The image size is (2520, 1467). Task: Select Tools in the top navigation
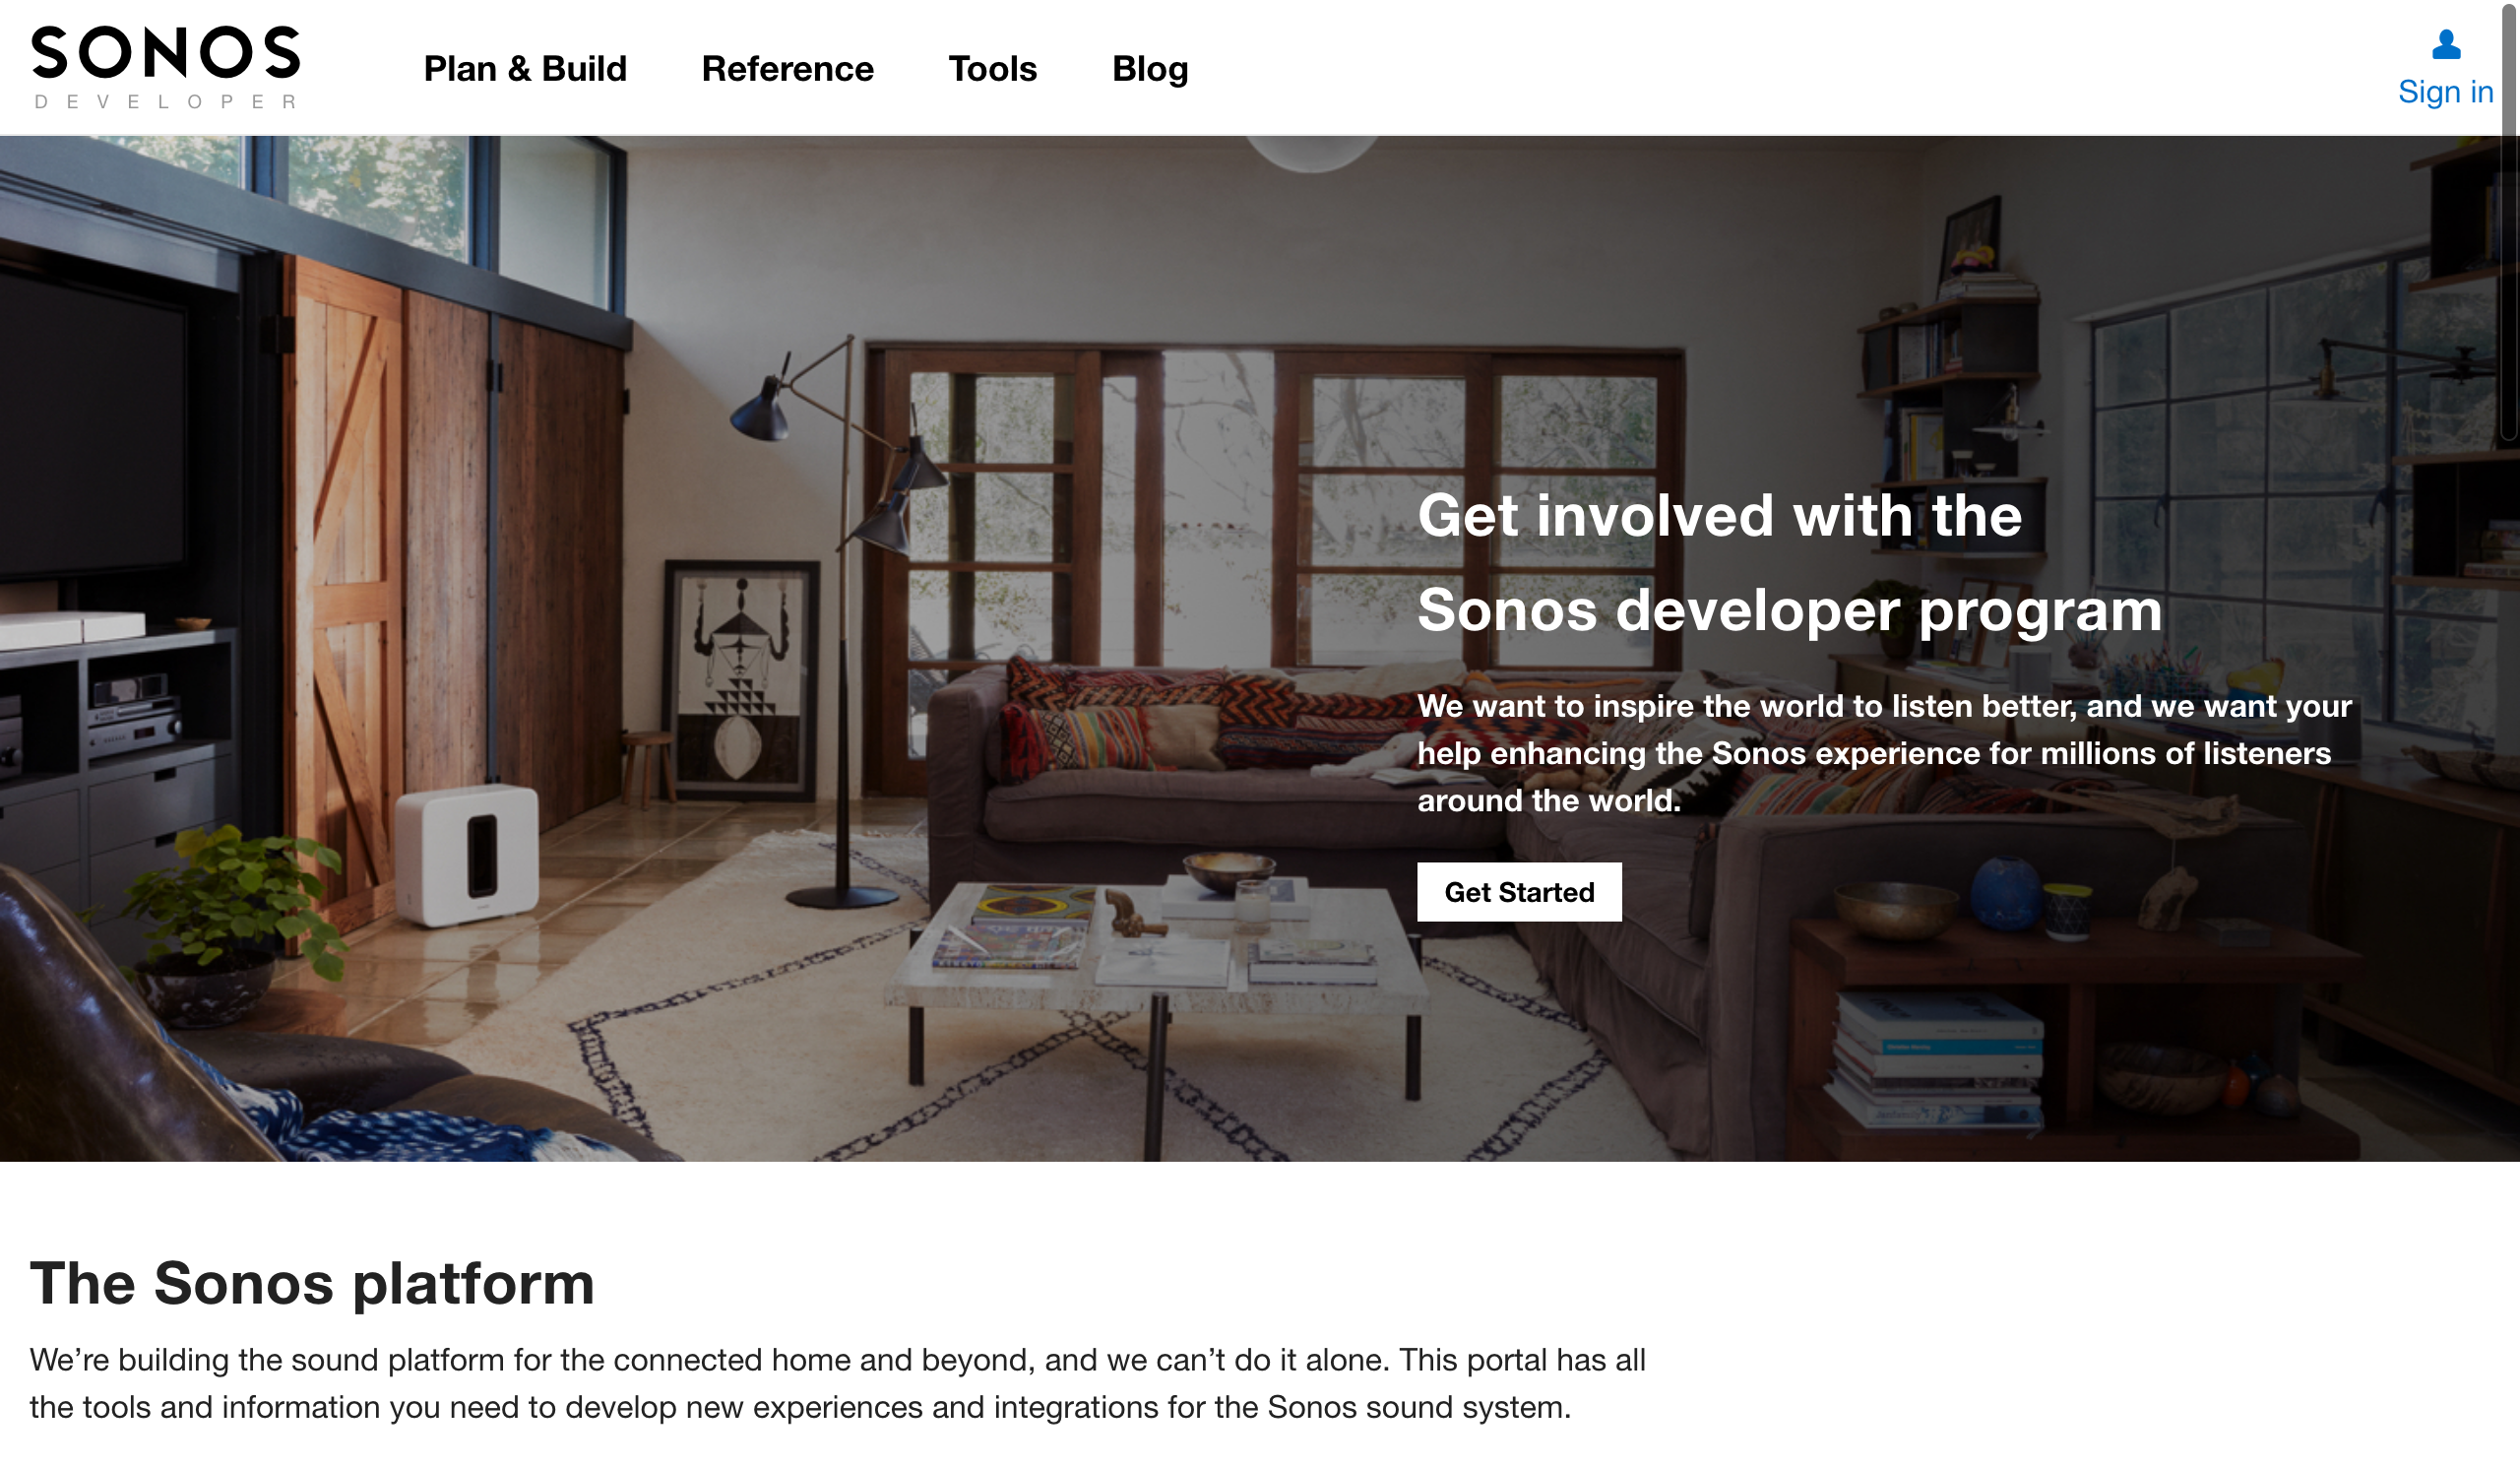(x=992, y=69)
